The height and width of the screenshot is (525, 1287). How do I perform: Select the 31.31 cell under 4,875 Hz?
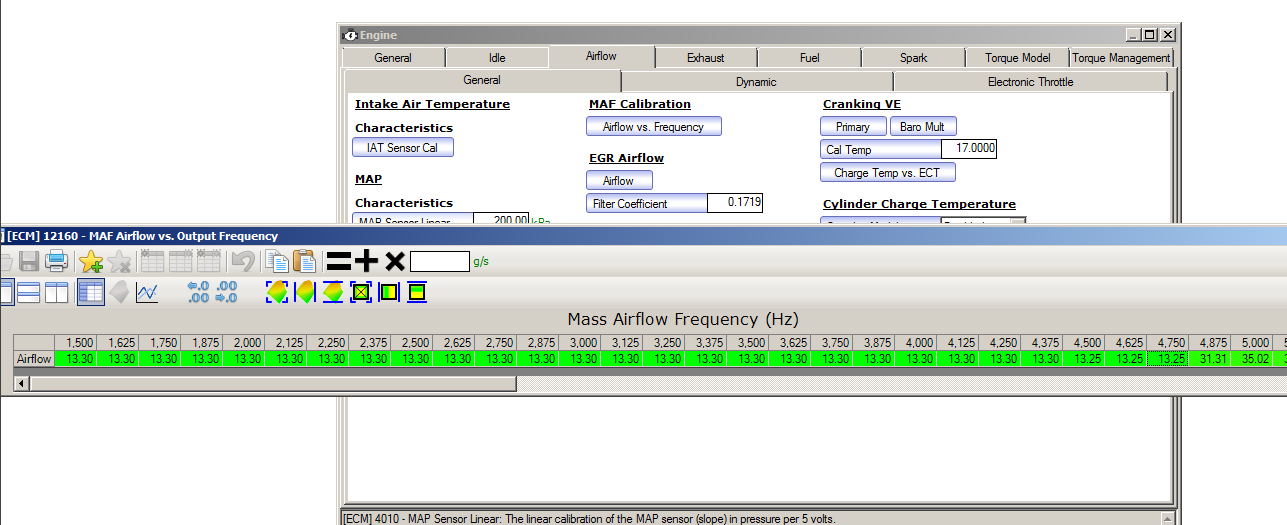click(1211, 358)
